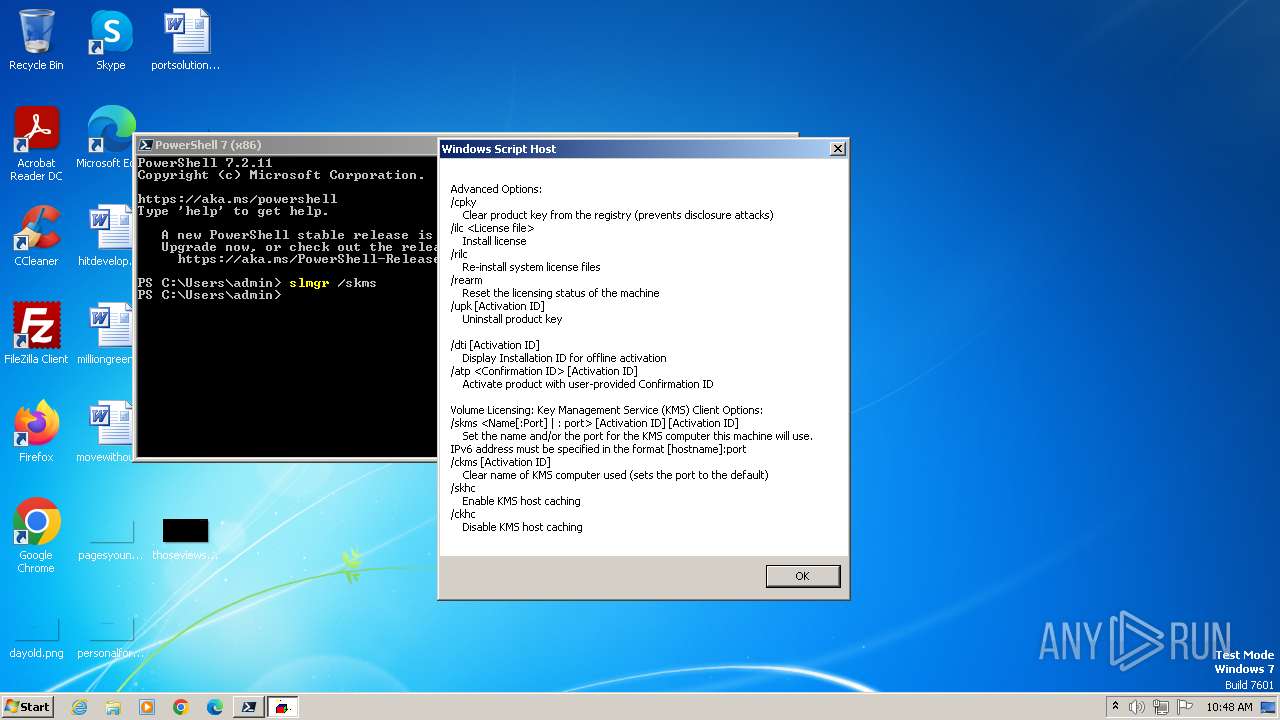Select the pagesyoun desktop file
1280x720 pixels.
pyautogui.click(x=111, y=537)
